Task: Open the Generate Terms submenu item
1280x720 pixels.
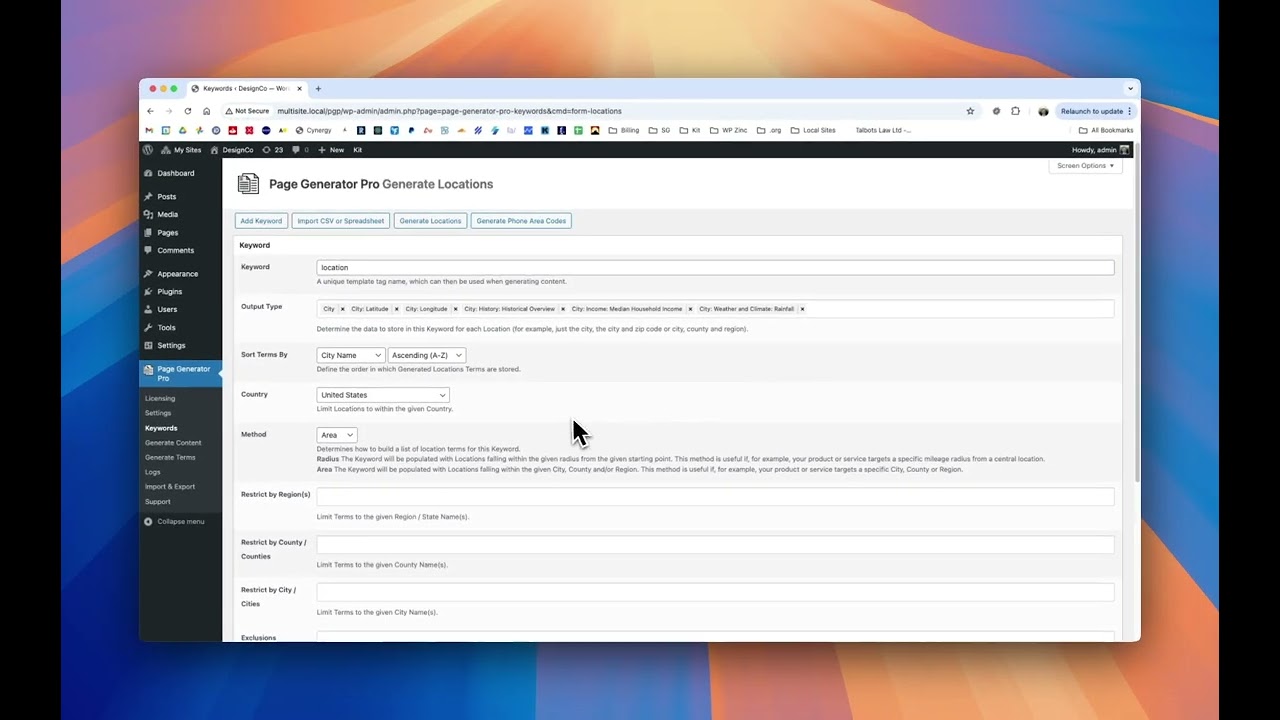Action: coord(170,457)
